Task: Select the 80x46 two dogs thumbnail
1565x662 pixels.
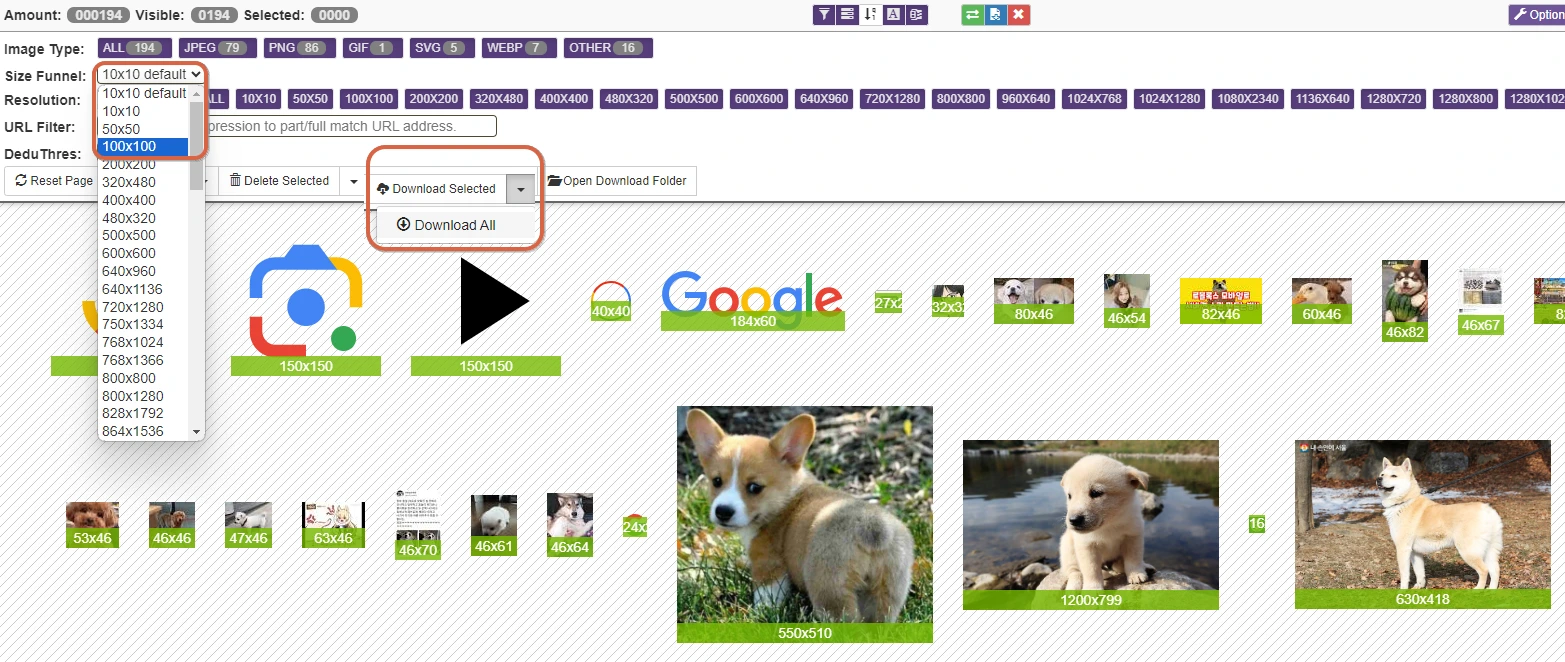Action: 1034,301
